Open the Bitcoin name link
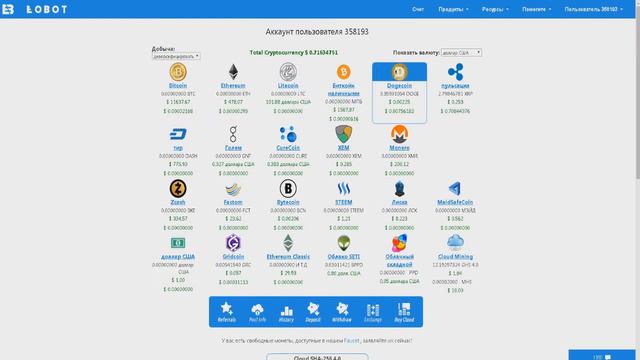The height and width of the screenshot is (360, 640). 178,86
